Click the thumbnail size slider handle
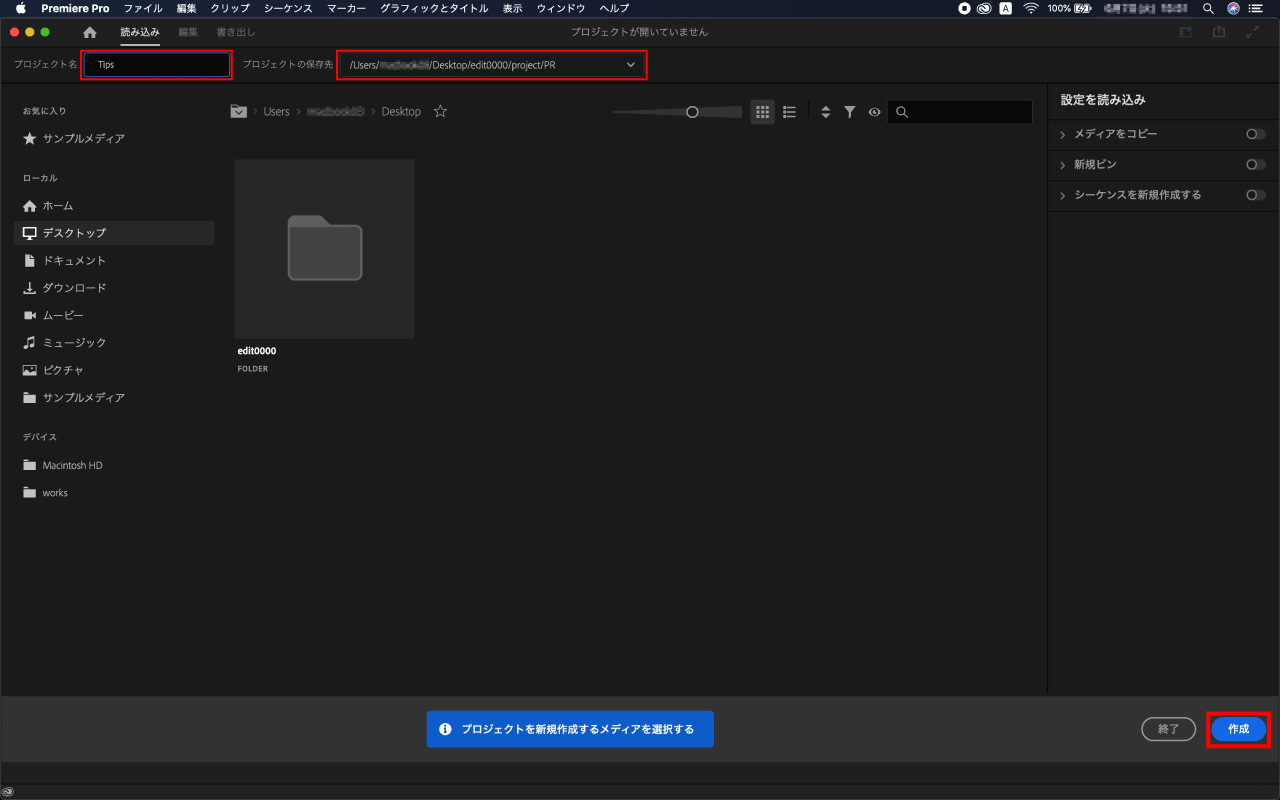The width and height of the screenshot is (1280, 800). pyautogui.click(x=692, y=112)
